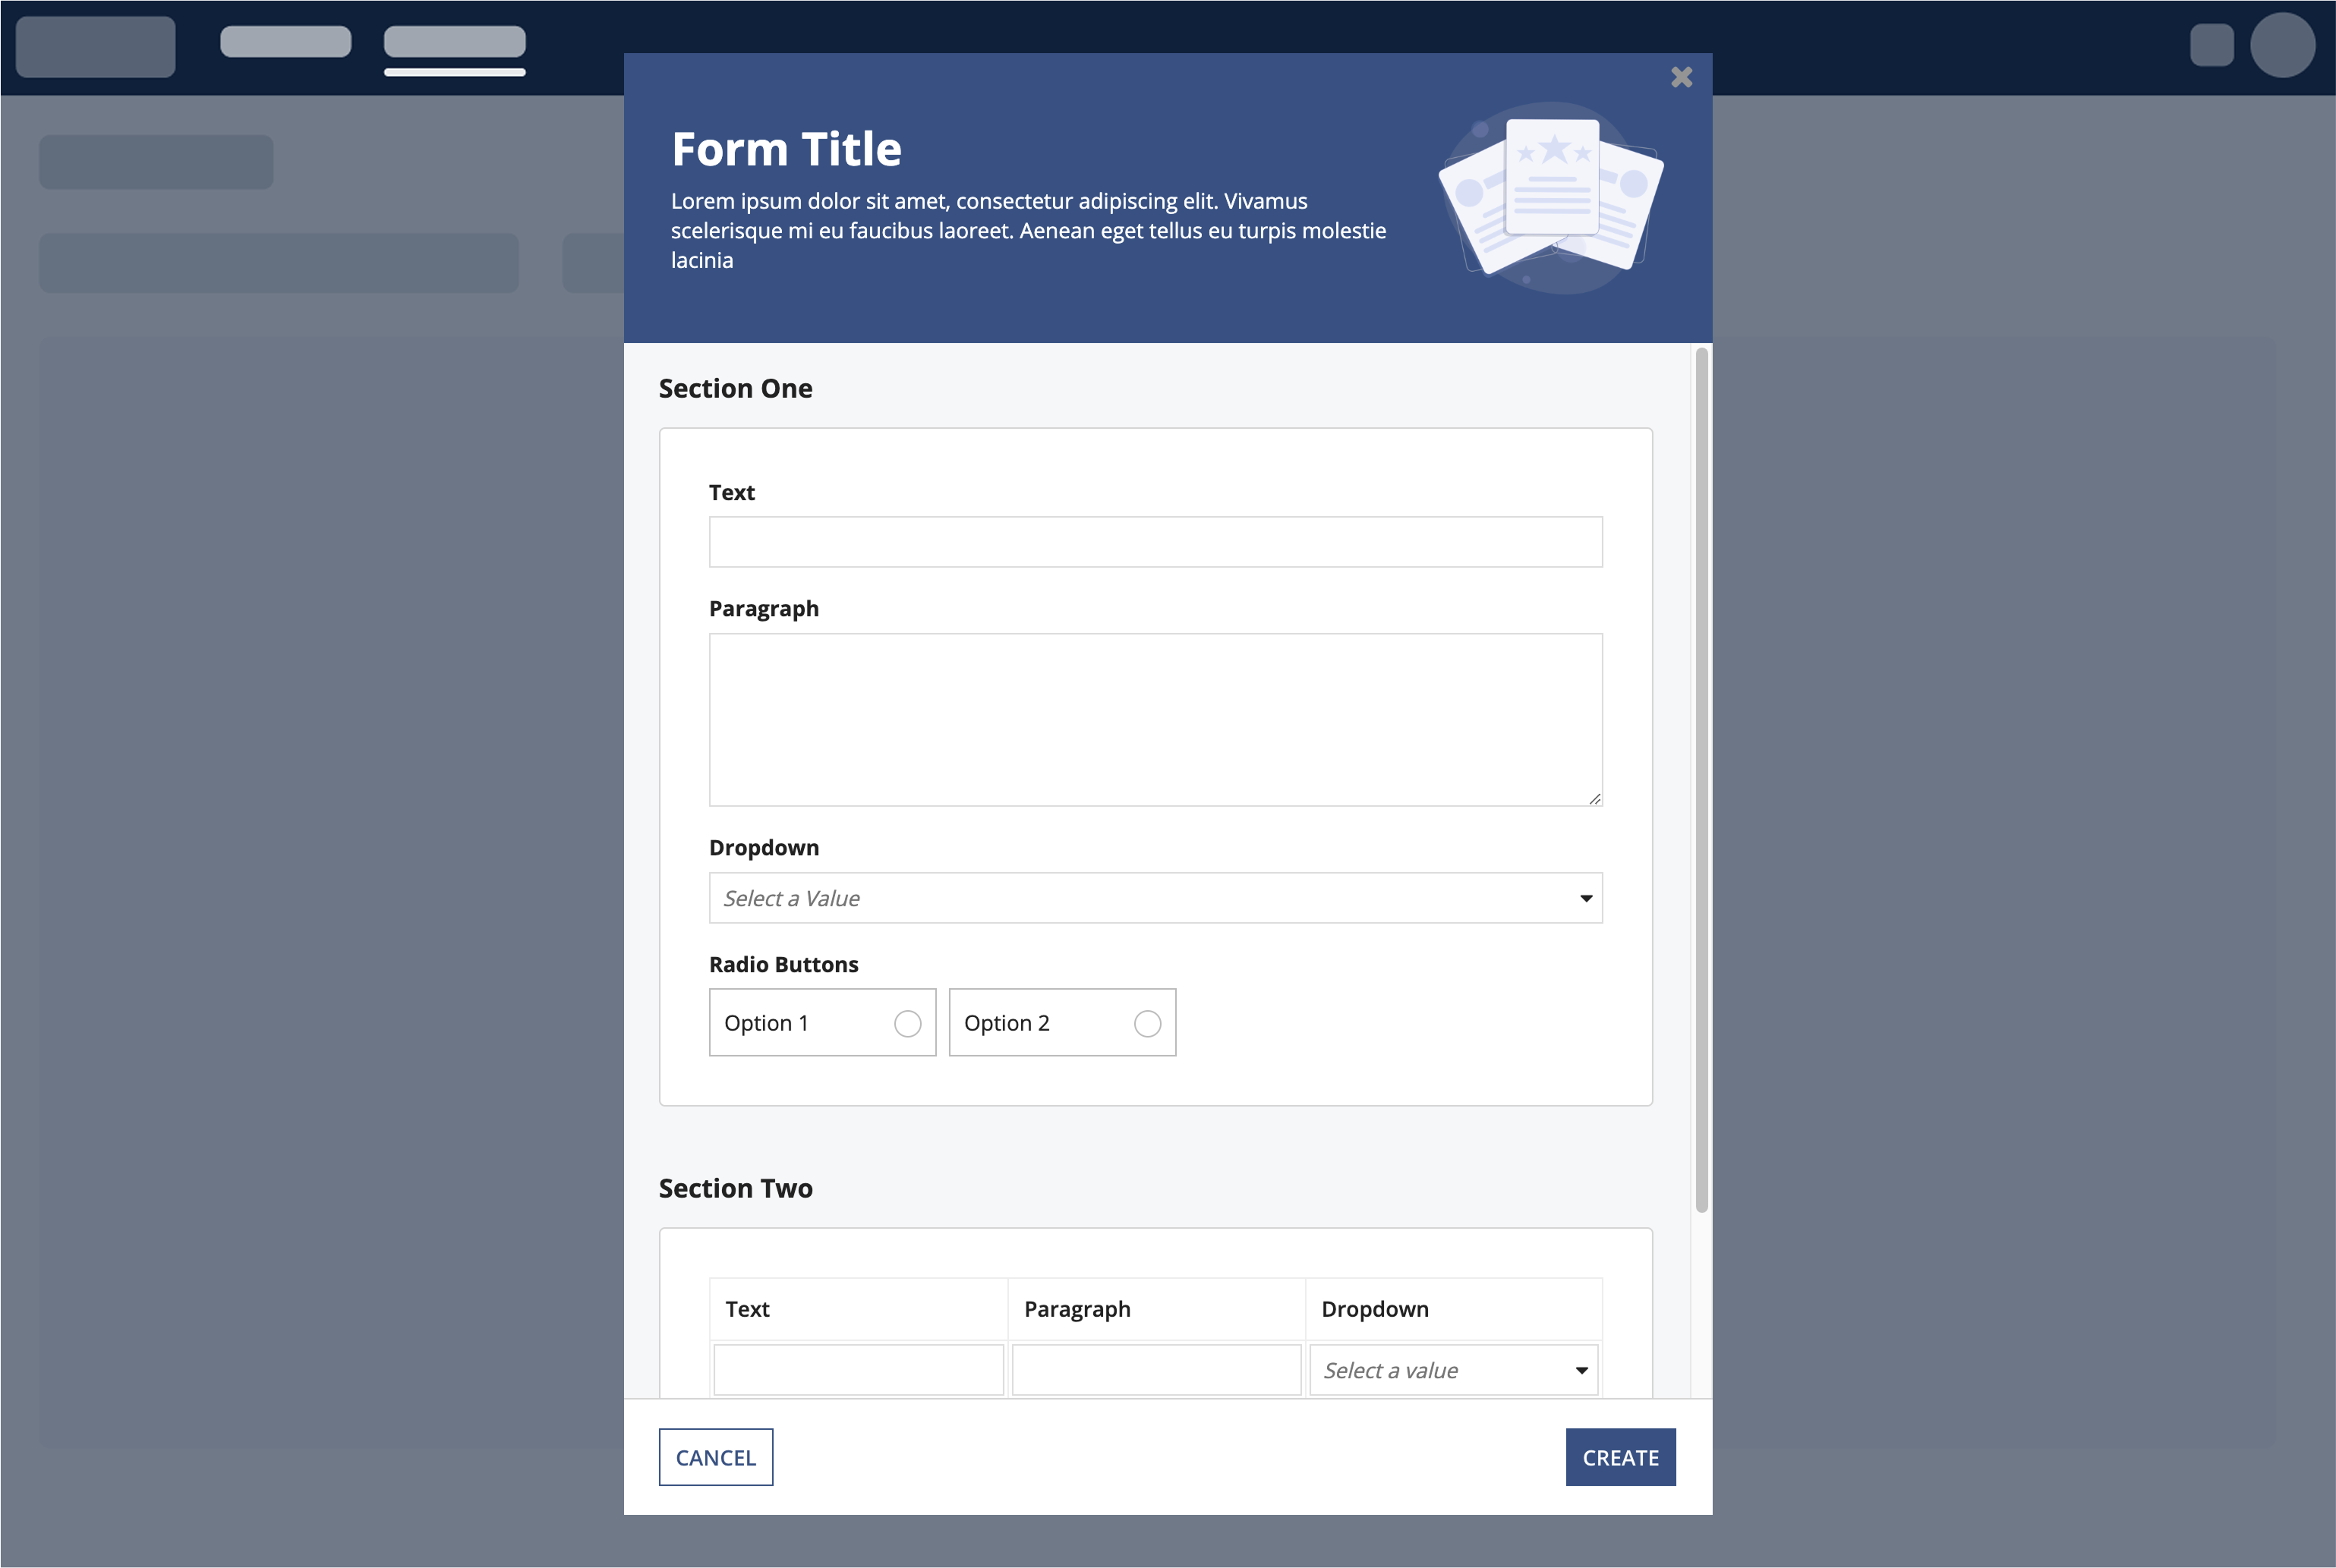Click the Section One dropdown caret arrow
Viewport: 2336px width, 1568px height.
click(1586, 898)
